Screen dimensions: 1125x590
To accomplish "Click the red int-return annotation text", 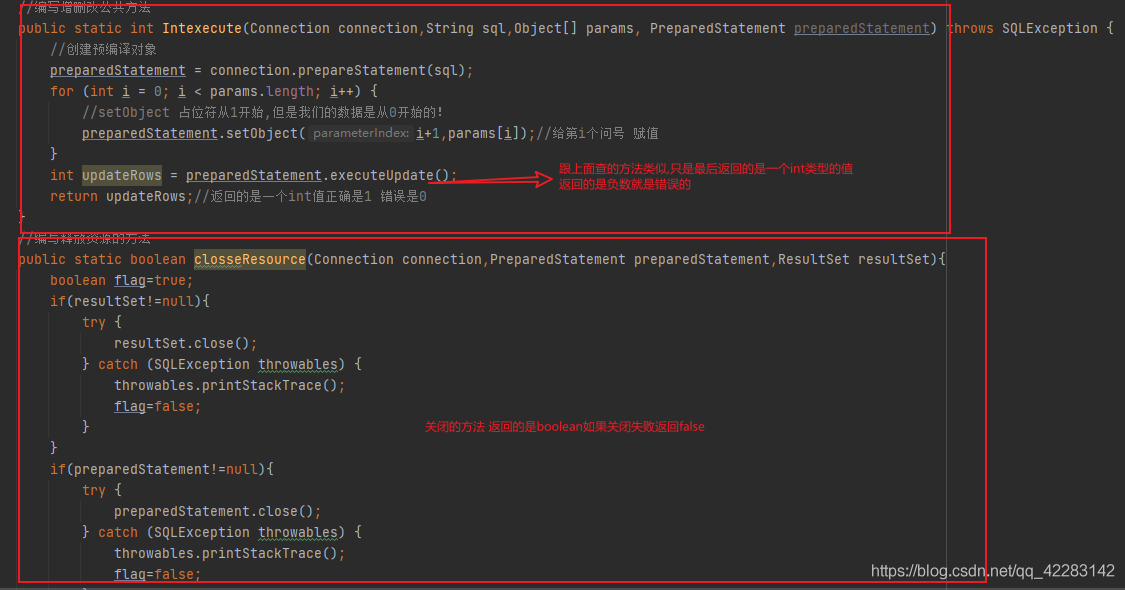I will click(705, 177).
